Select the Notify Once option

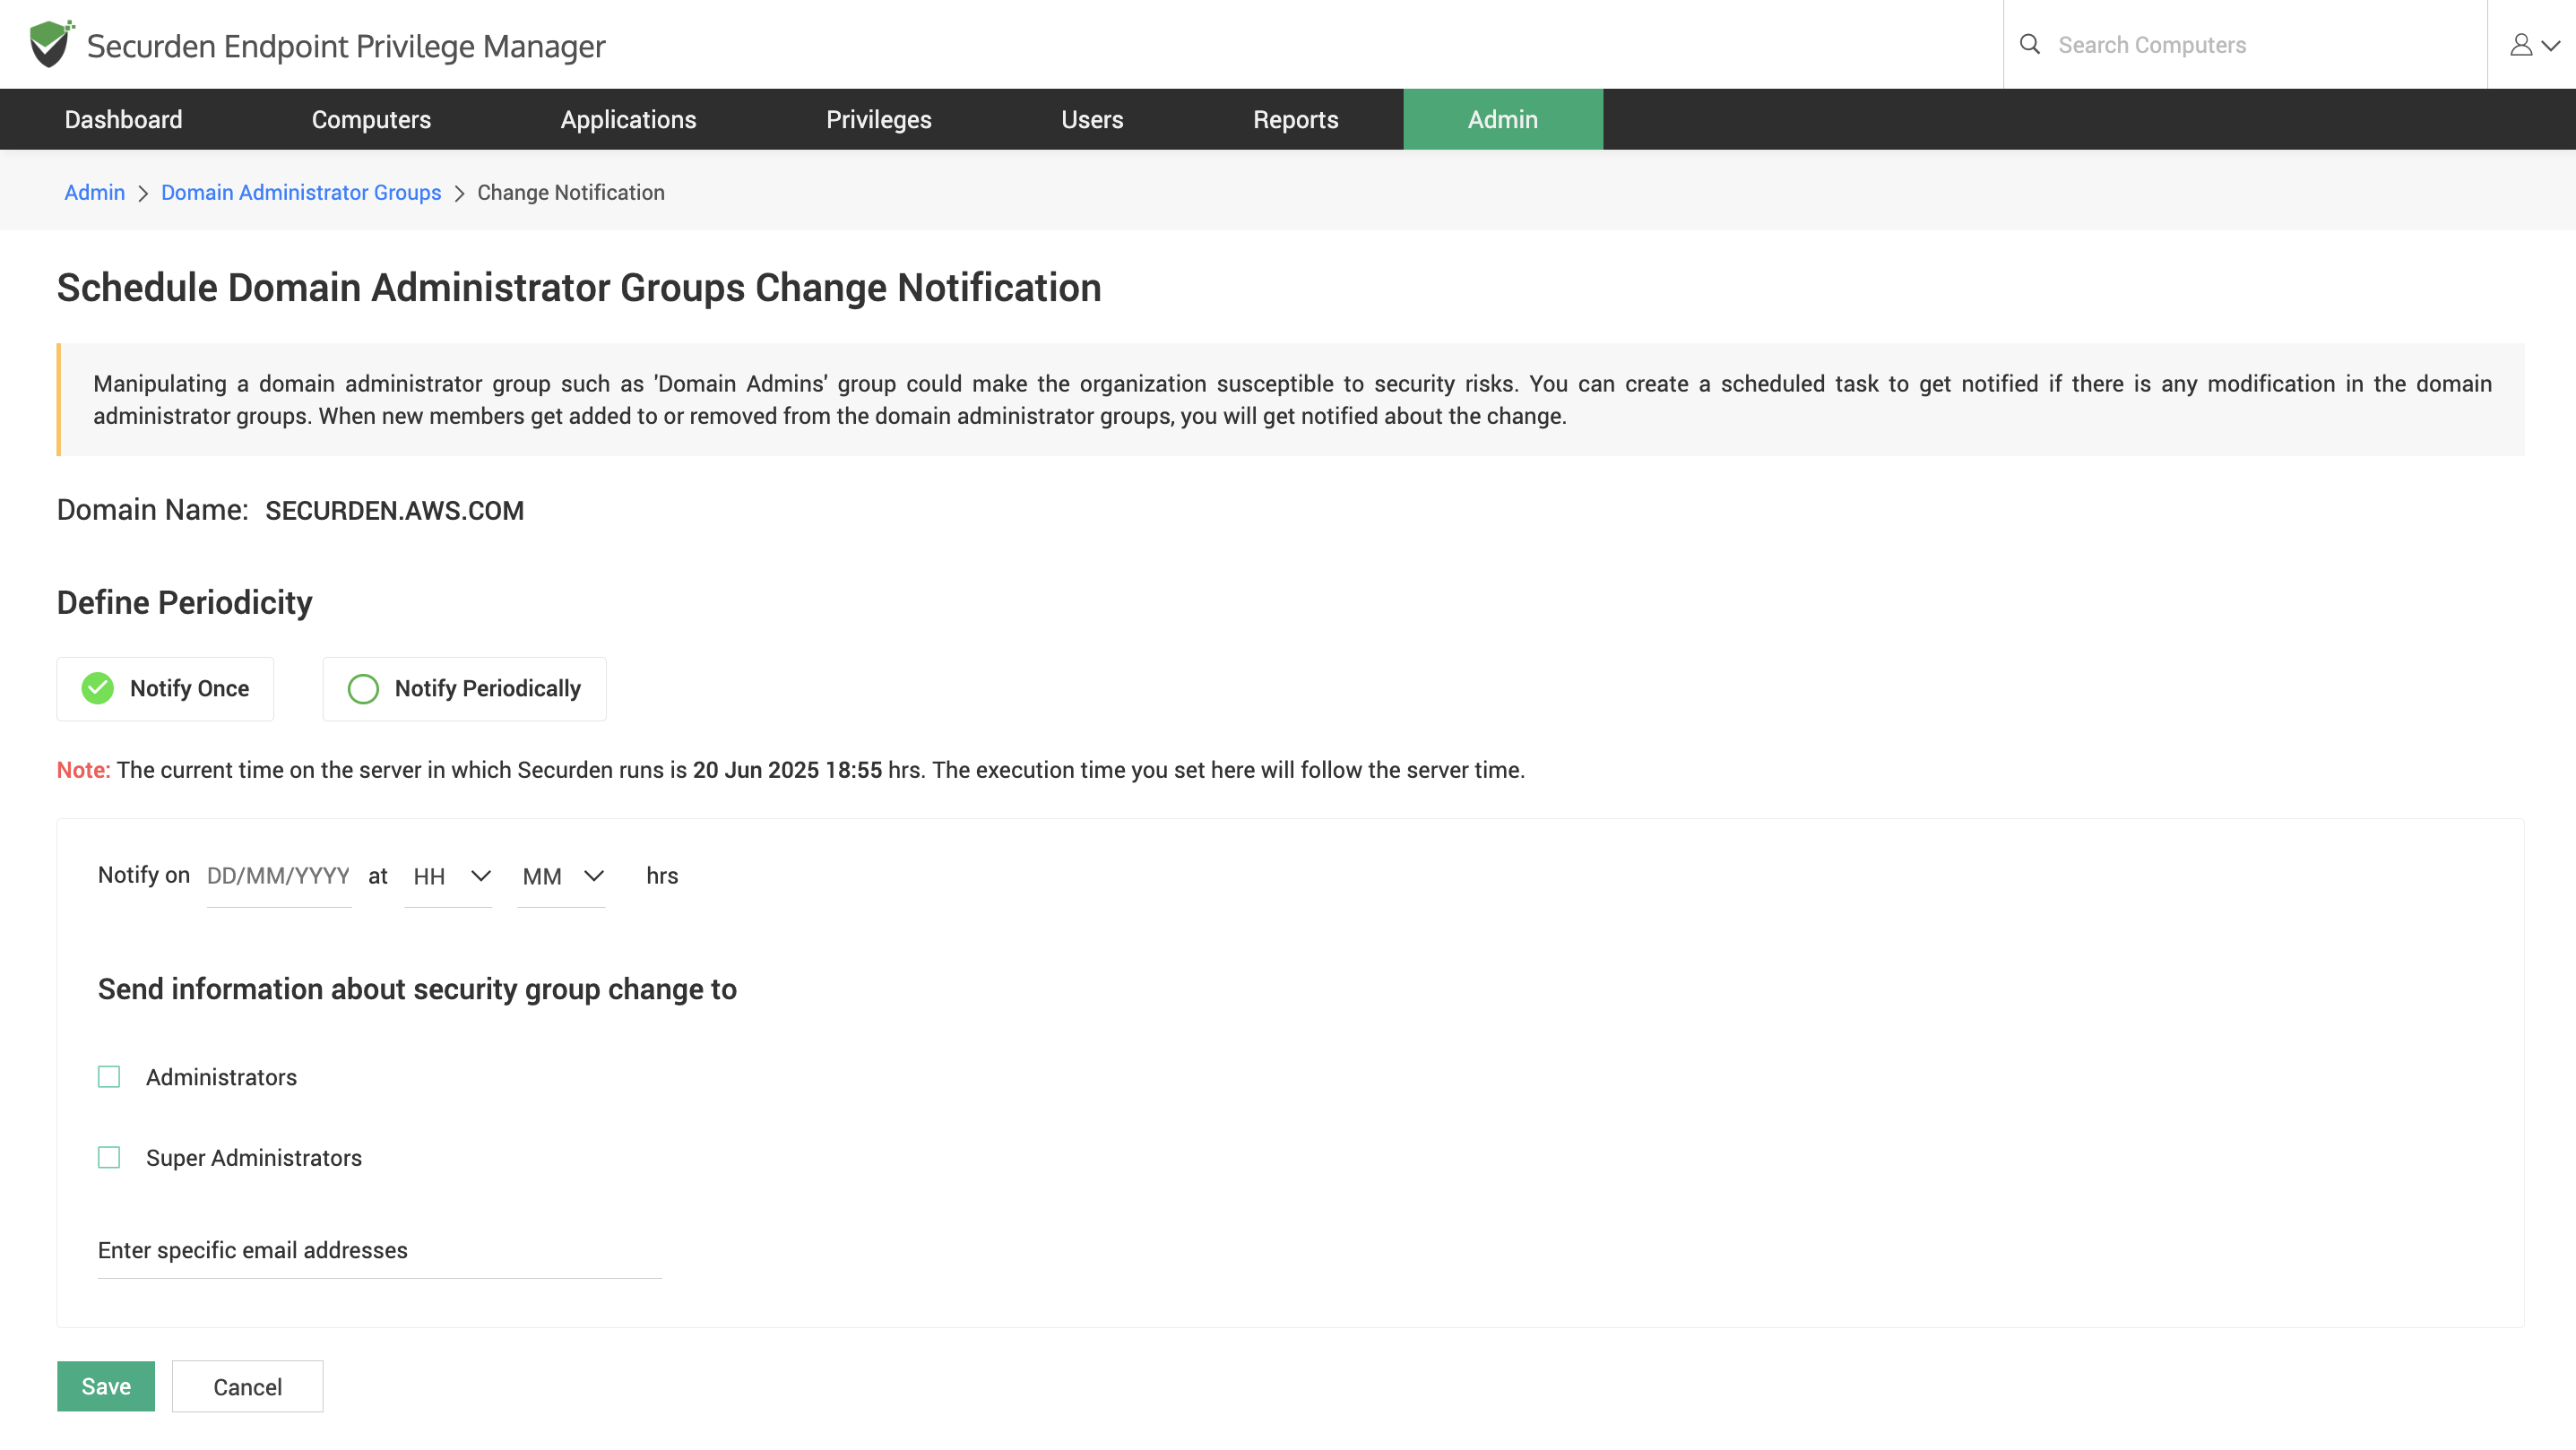click(x=165, y=688)
